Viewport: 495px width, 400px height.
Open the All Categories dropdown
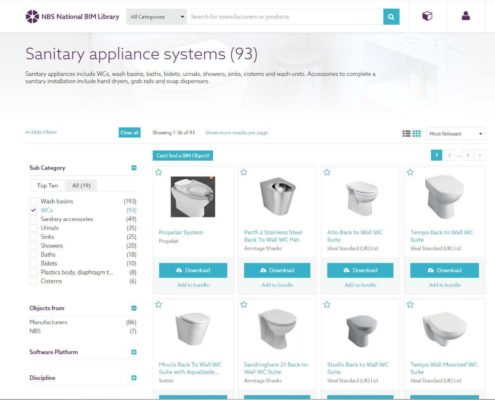(x=157, y=17)
